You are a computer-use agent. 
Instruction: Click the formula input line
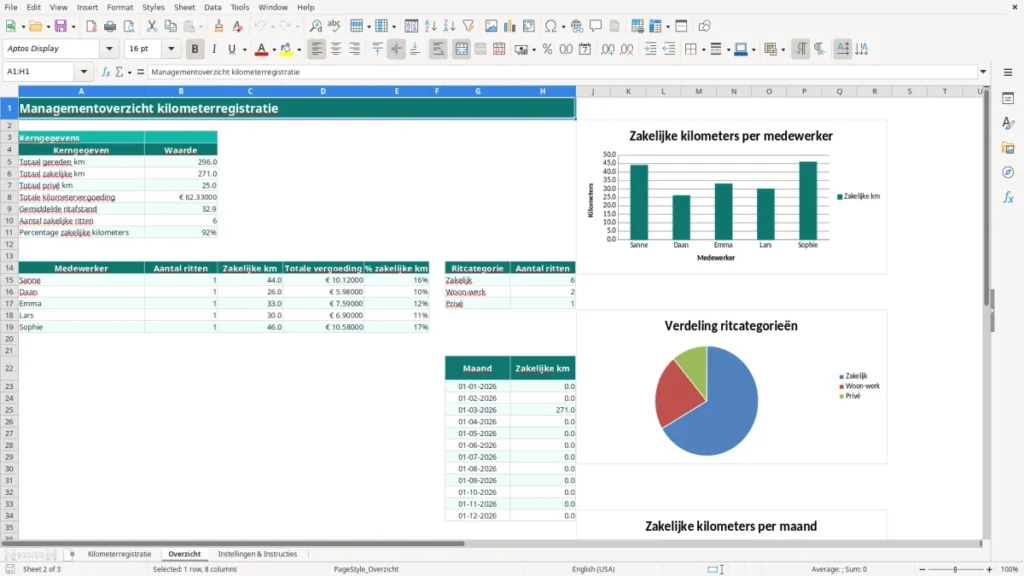tap(562, 72)
